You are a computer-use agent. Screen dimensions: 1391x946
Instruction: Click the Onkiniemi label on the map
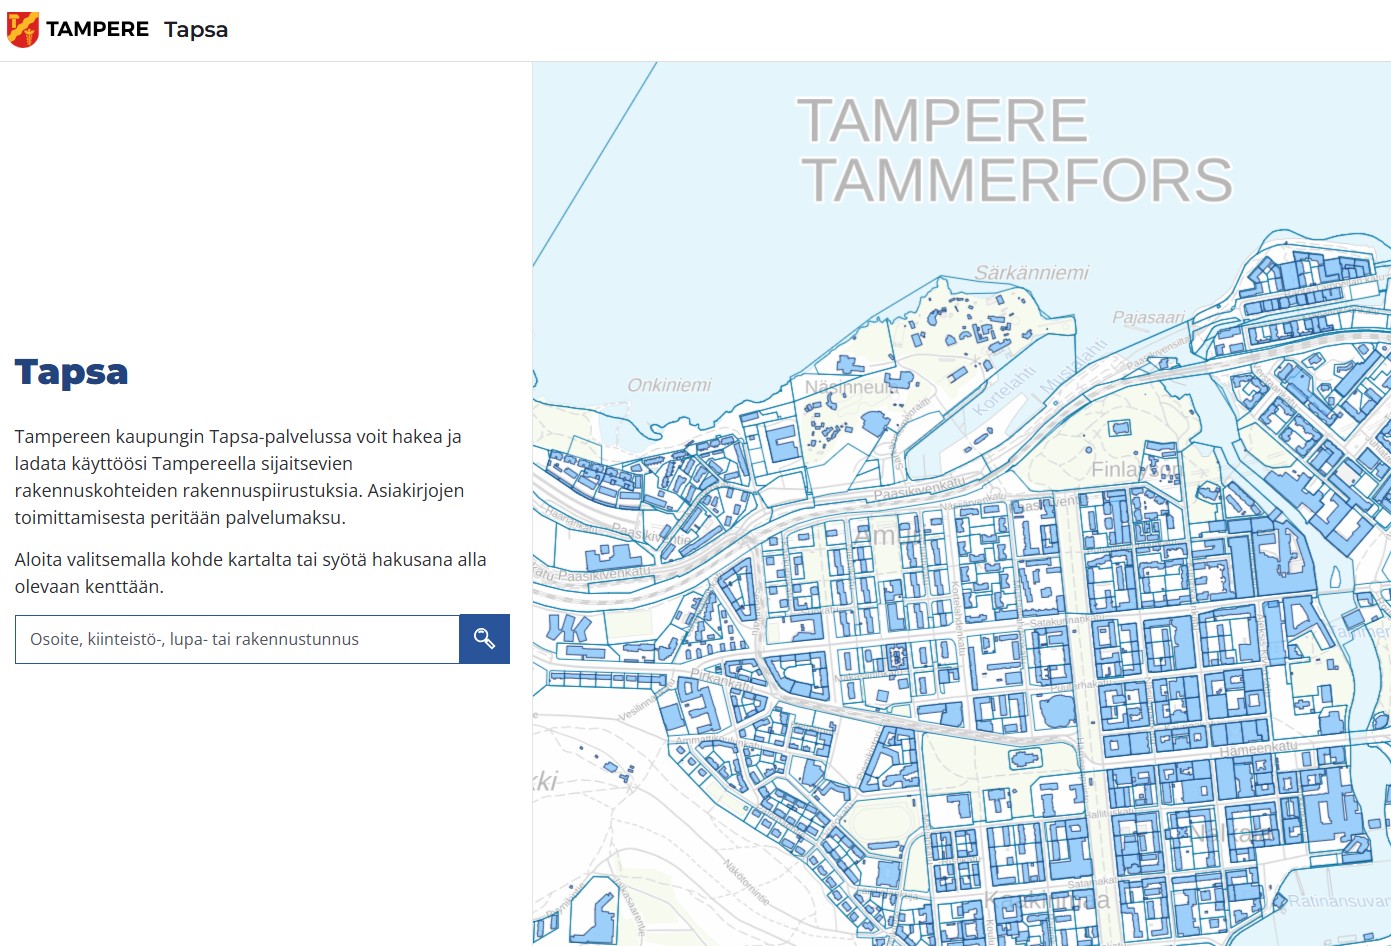[x=669, y=385]
